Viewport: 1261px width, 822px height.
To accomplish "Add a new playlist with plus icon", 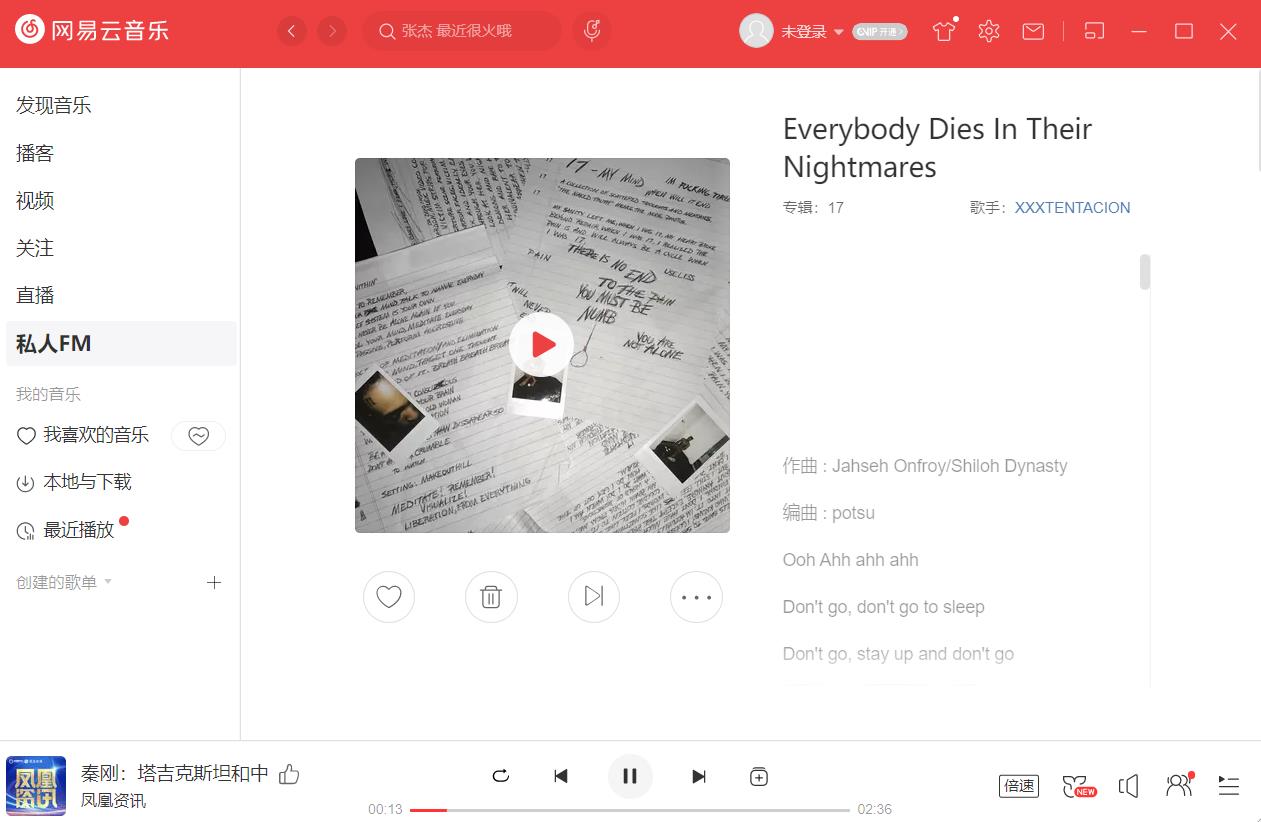I will pyautogui.click(x=213, y=582).
